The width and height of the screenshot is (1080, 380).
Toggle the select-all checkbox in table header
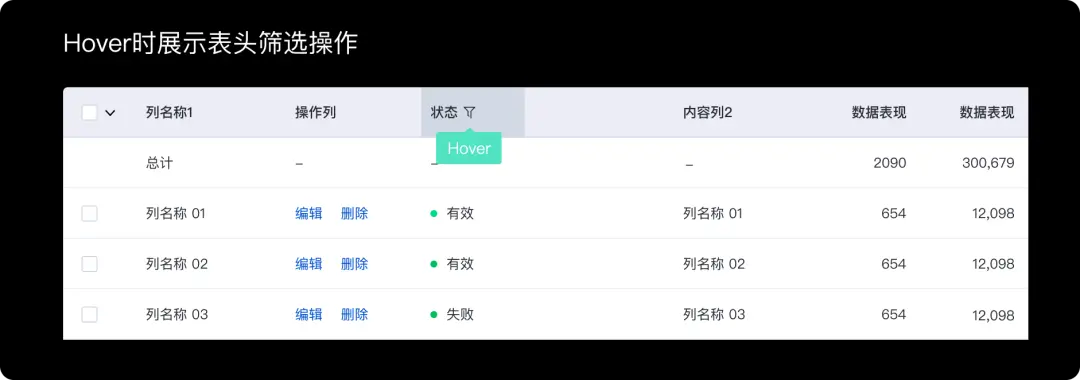click(90, 112)
